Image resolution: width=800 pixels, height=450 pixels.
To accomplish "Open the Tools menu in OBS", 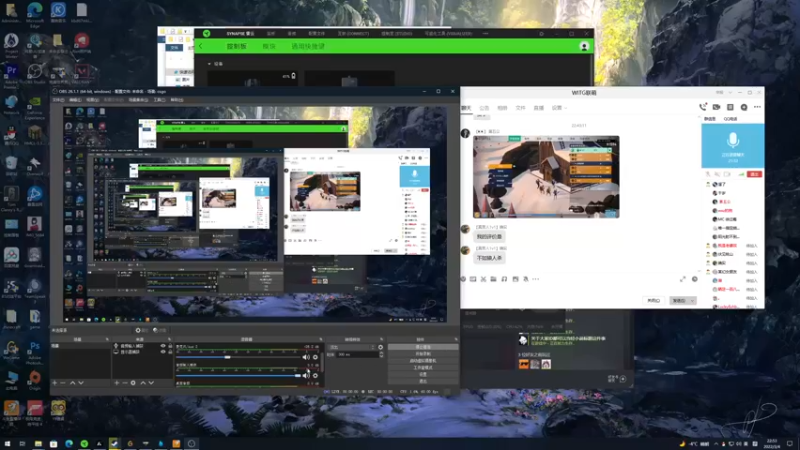I will [160, 100].
